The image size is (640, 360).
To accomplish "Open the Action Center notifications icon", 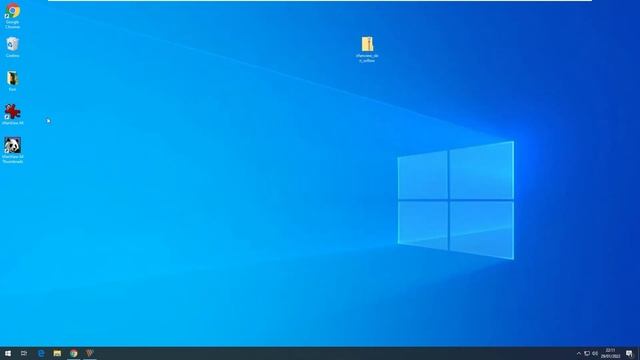I will 629,353.
